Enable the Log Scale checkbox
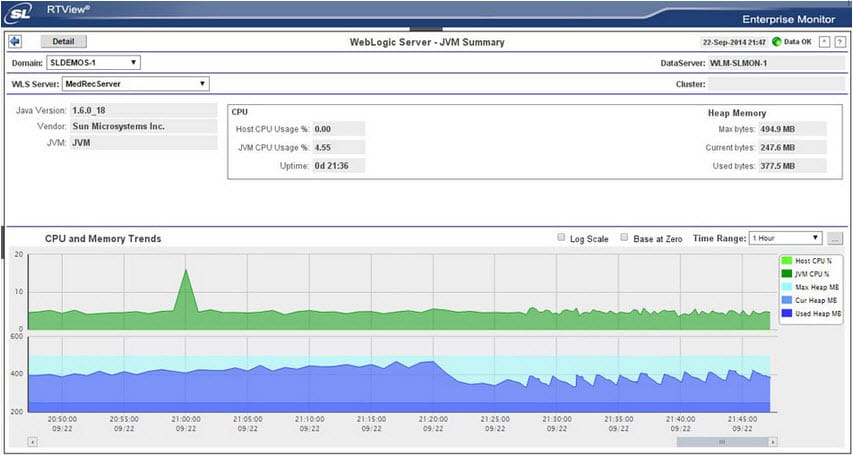The width and height of the screenshot is (853, 455). tap(561, 237)
